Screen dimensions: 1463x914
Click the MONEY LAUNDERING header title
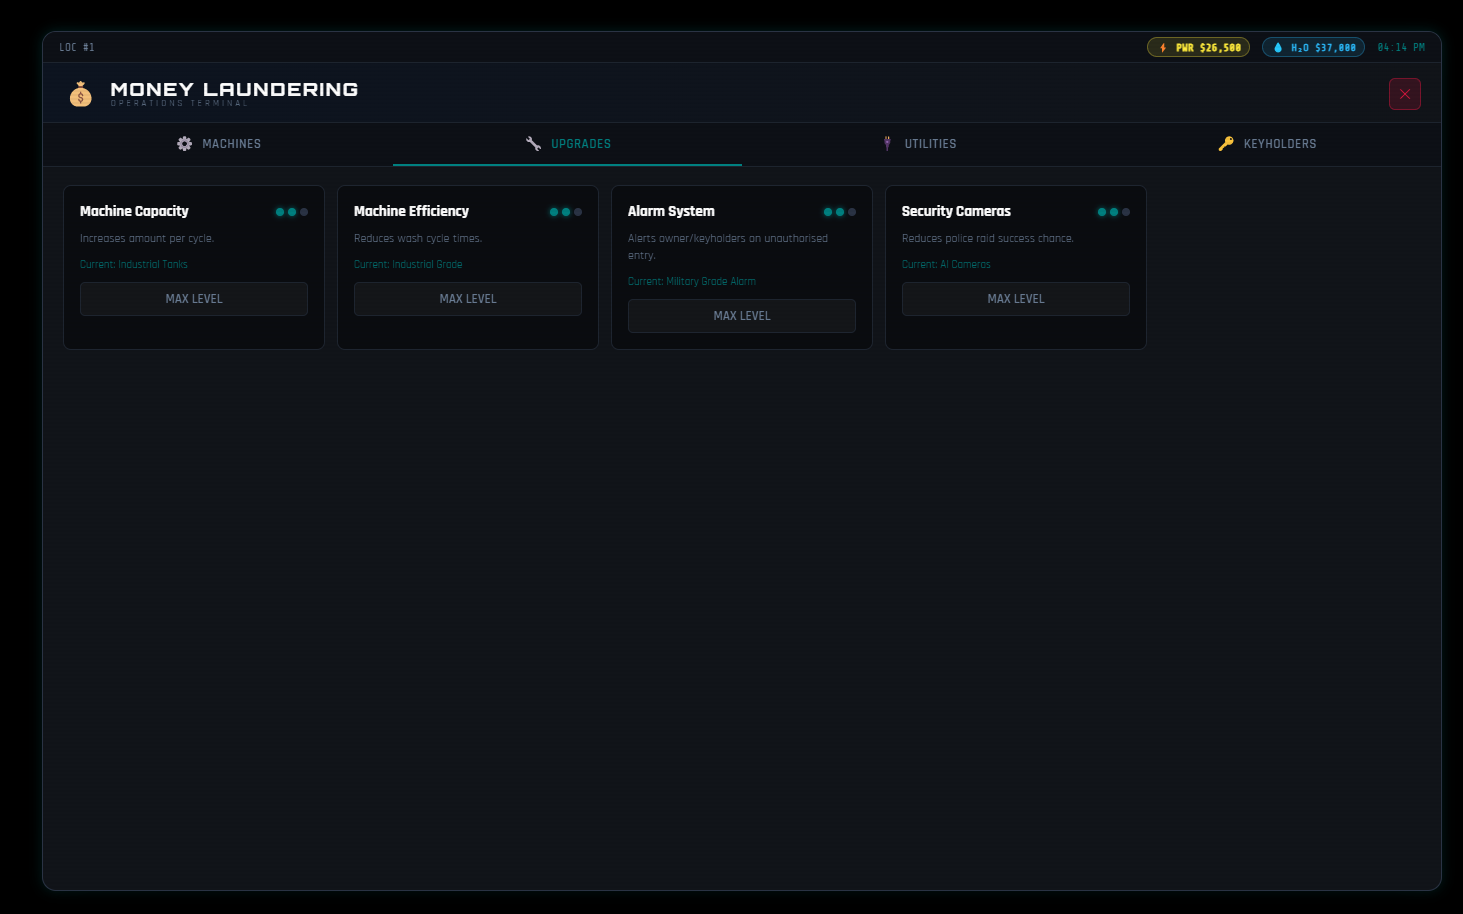(234, 89)
